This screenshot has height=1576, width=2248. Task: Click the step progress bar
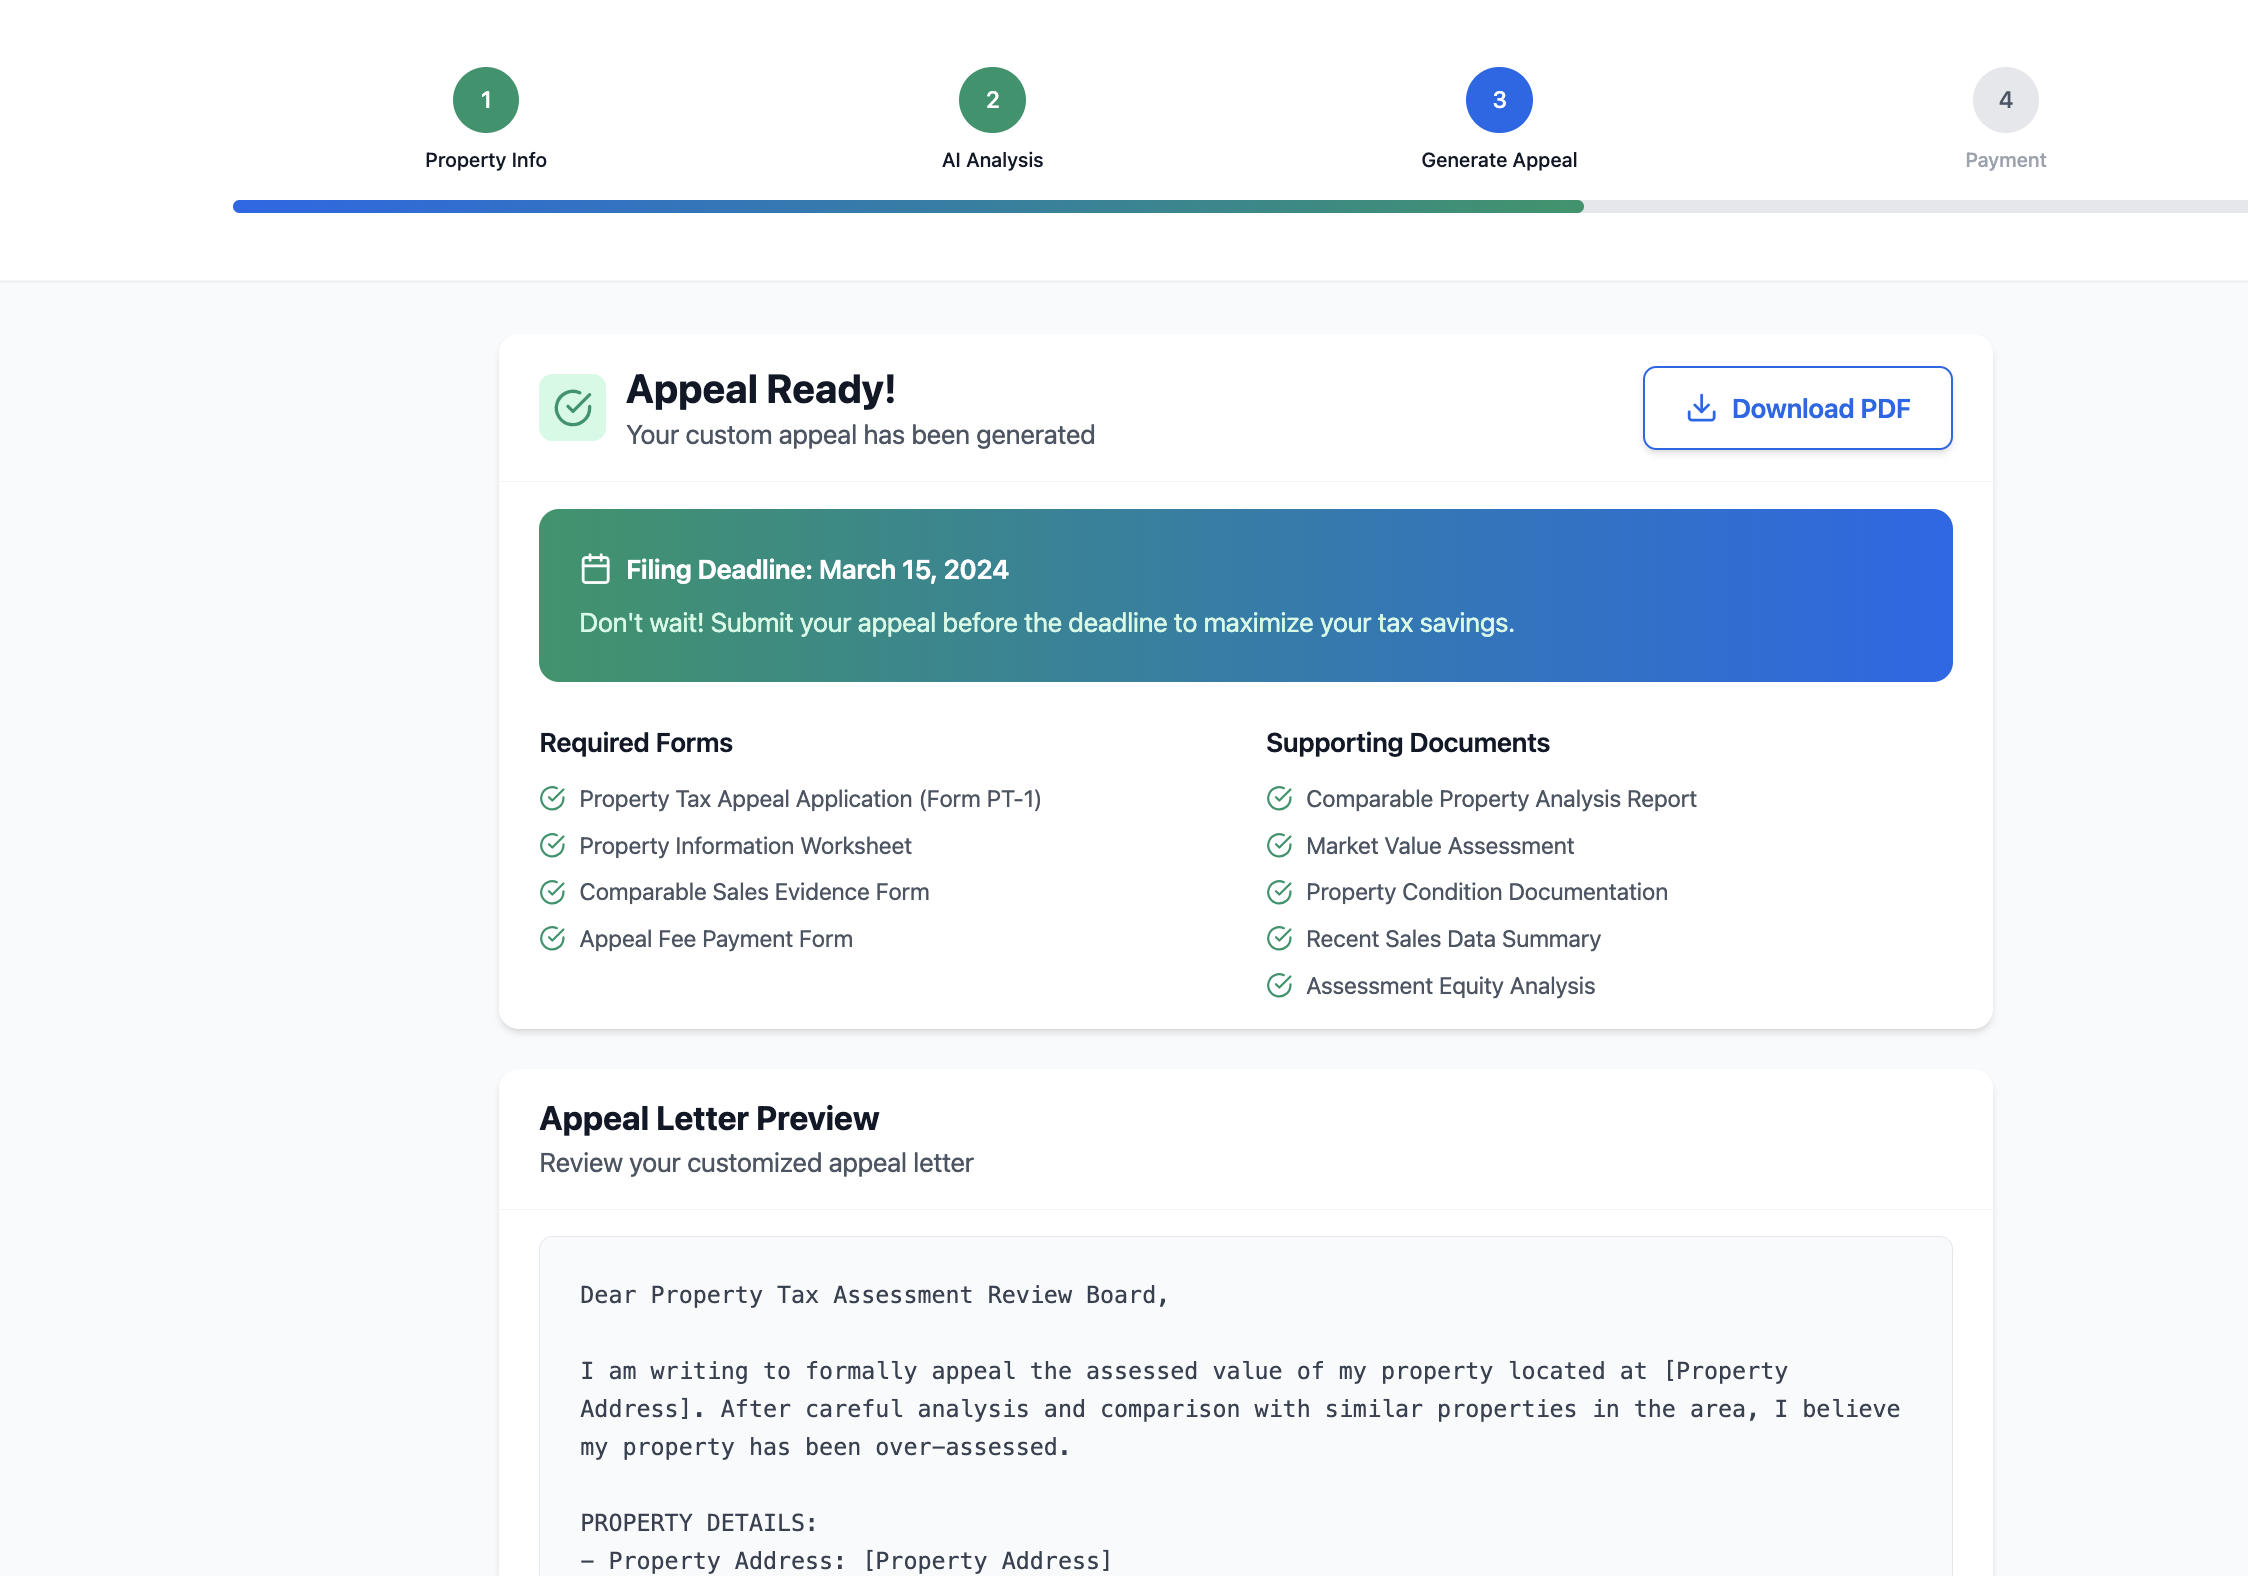point(1240,206)
